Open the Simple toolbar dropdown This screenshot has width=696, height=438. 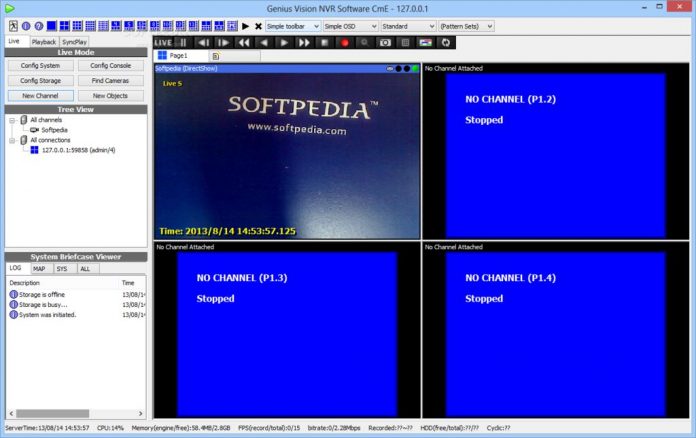pos(293,26)
